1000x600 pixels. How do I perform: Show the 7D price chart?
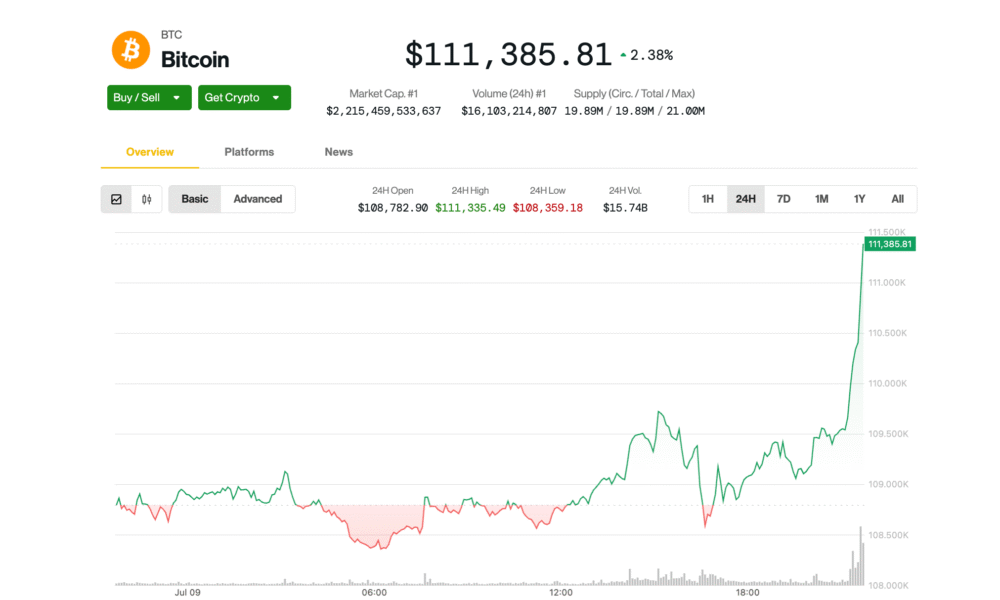click(x=784, y=199)
